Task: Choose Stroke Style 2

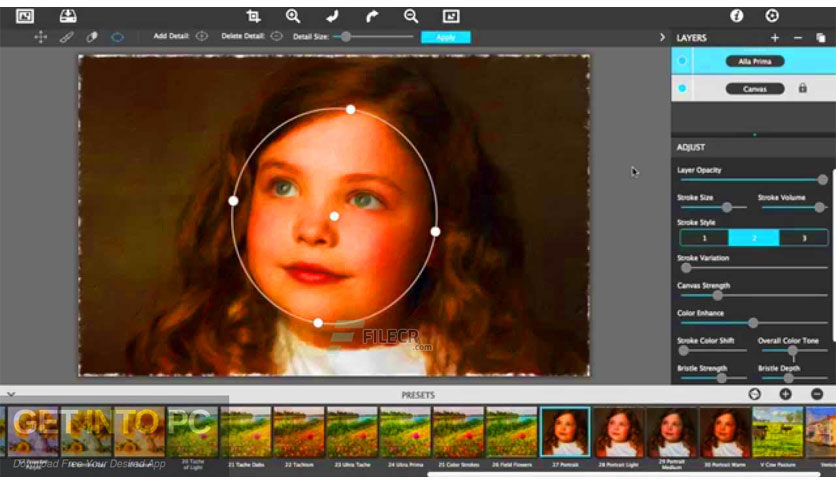Action: coord(754,238)
